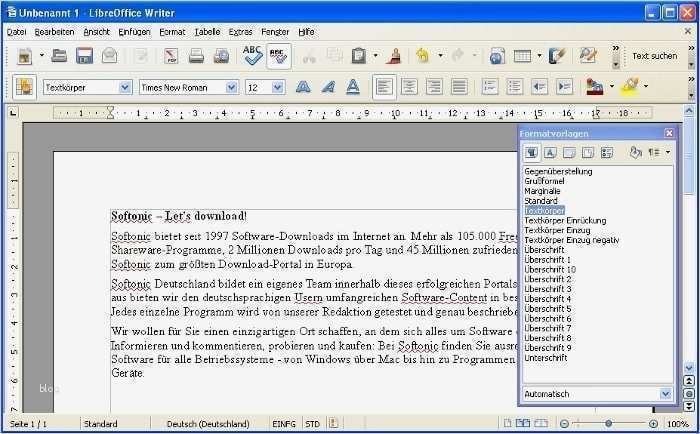
Task: Apply italic with the slanted A icon
Action: point(328,87)
